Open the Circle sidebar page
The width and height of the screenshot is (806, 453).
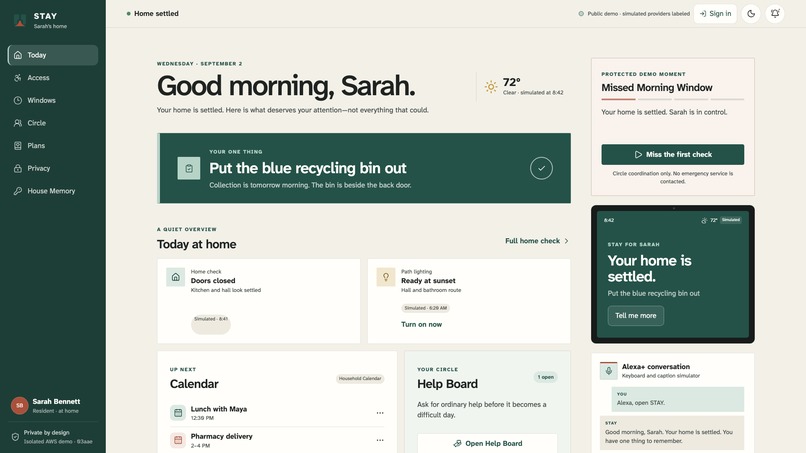(53, 123)
